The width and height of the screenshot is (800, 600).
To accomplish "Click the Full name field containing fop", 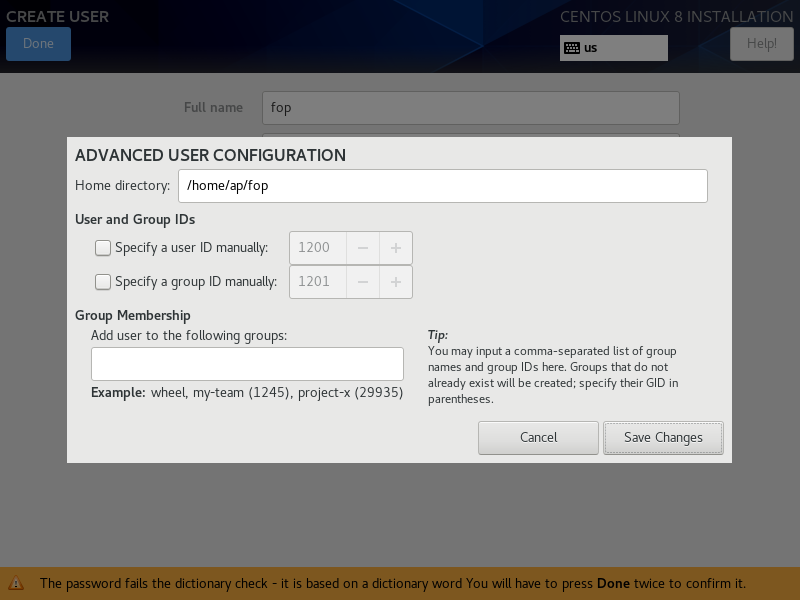I will [470, 108].
